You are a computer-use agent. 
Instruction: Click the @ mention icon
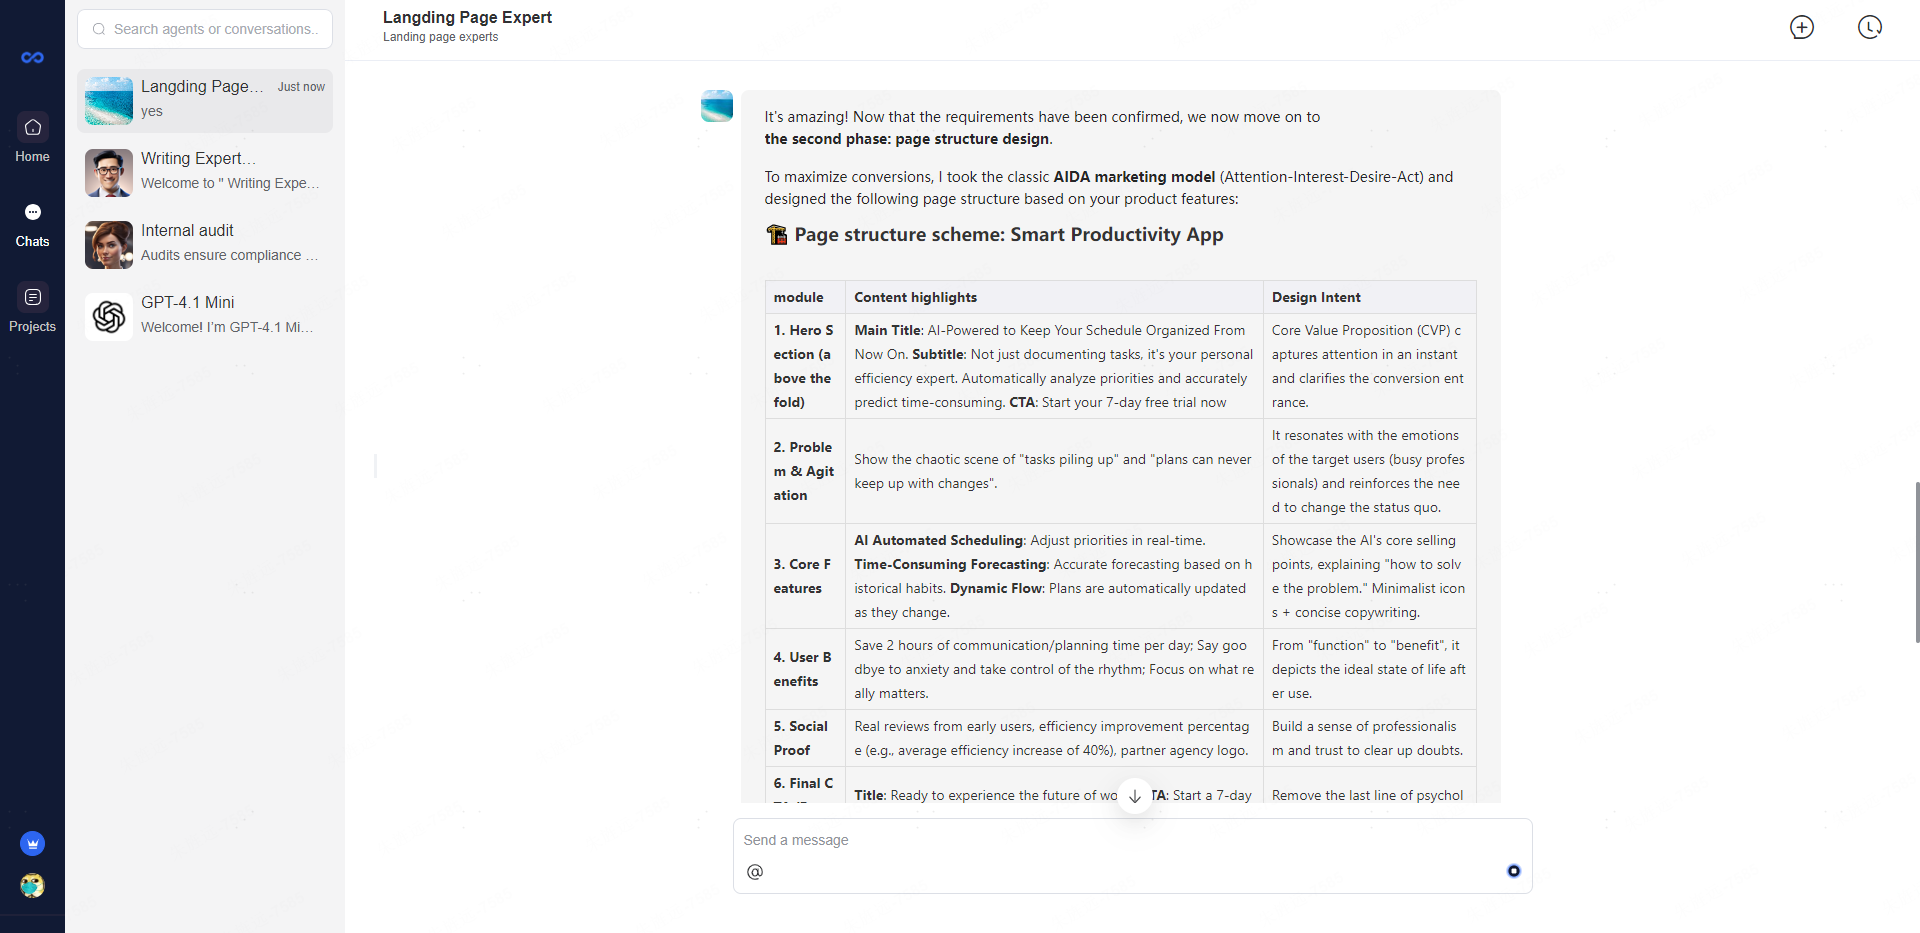tap(755, 872)
